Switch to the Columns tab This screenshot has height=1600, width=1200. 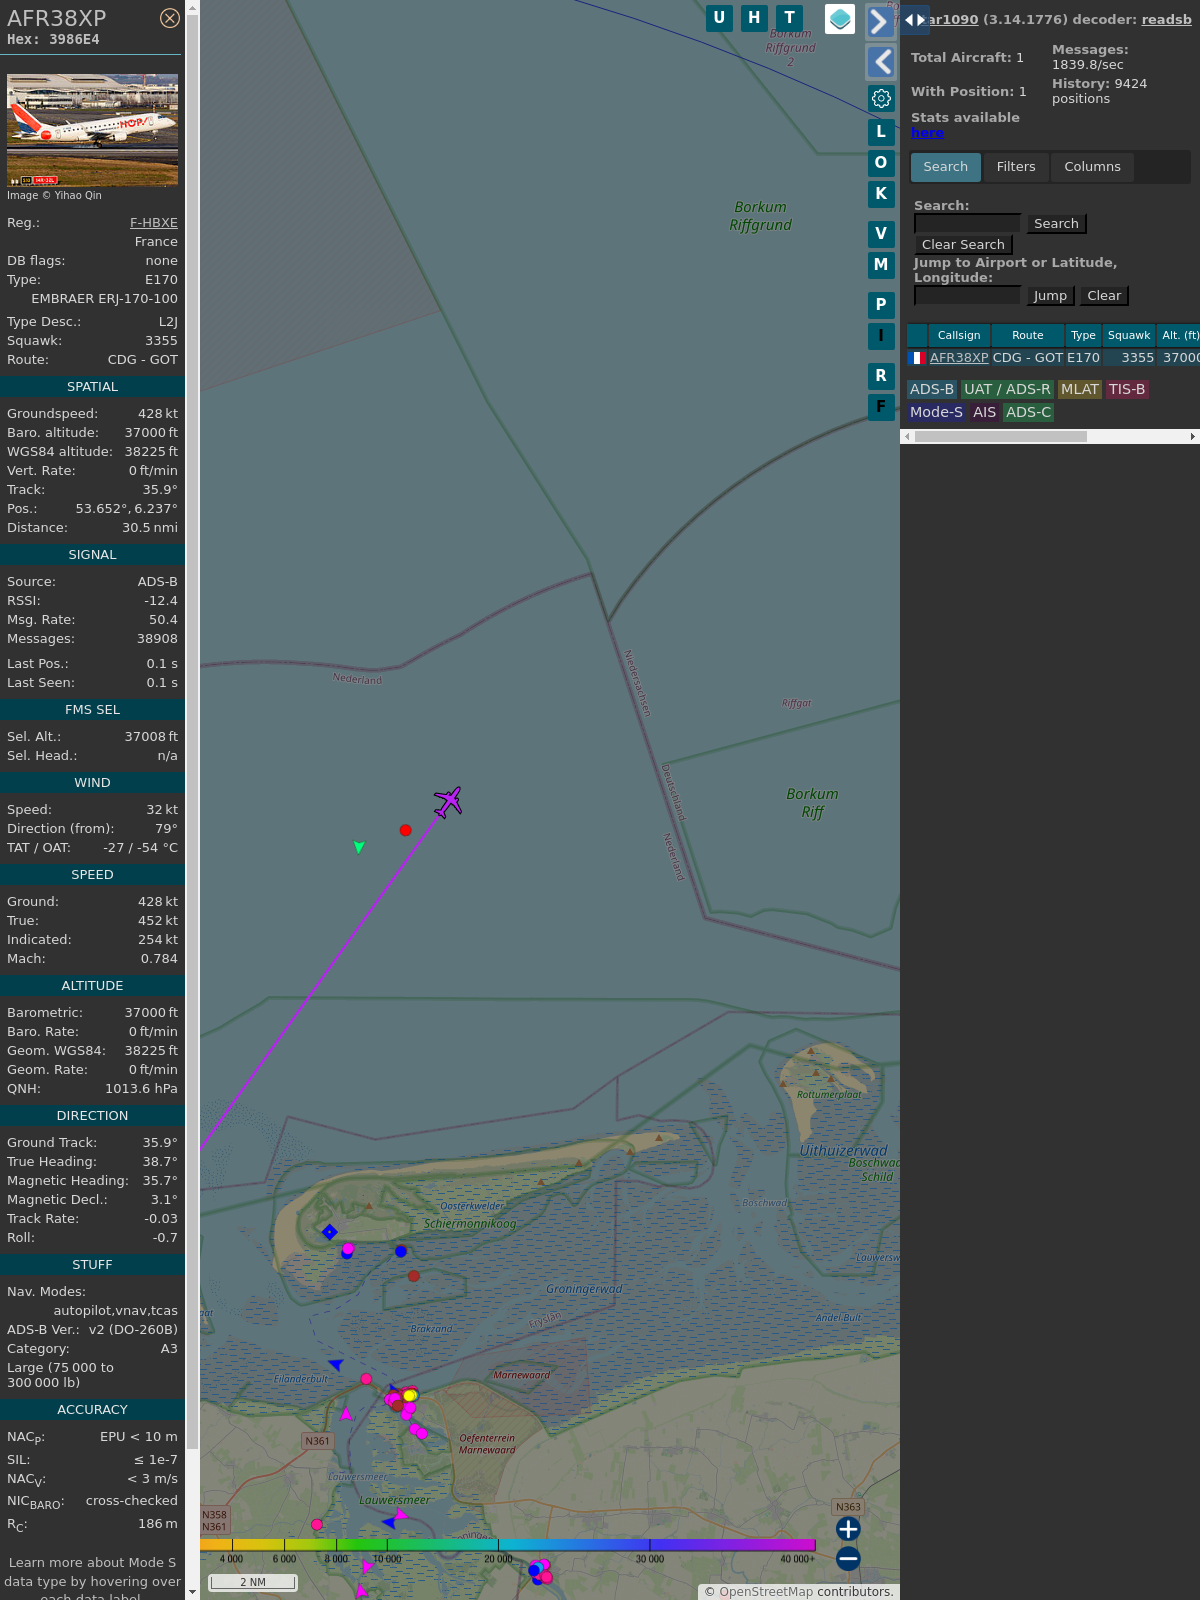(1092, 167)
